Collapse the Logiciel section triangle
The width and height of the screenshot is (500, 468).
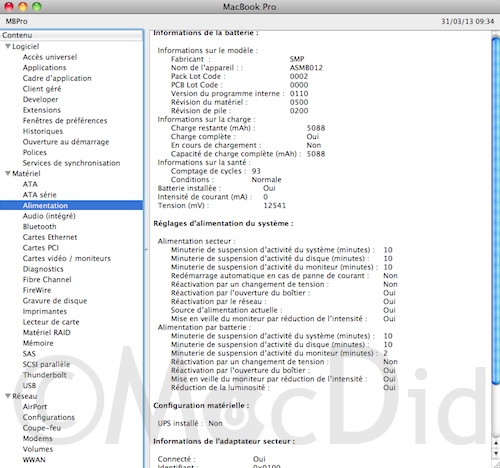pyautogui.click(x=8, y=47)
